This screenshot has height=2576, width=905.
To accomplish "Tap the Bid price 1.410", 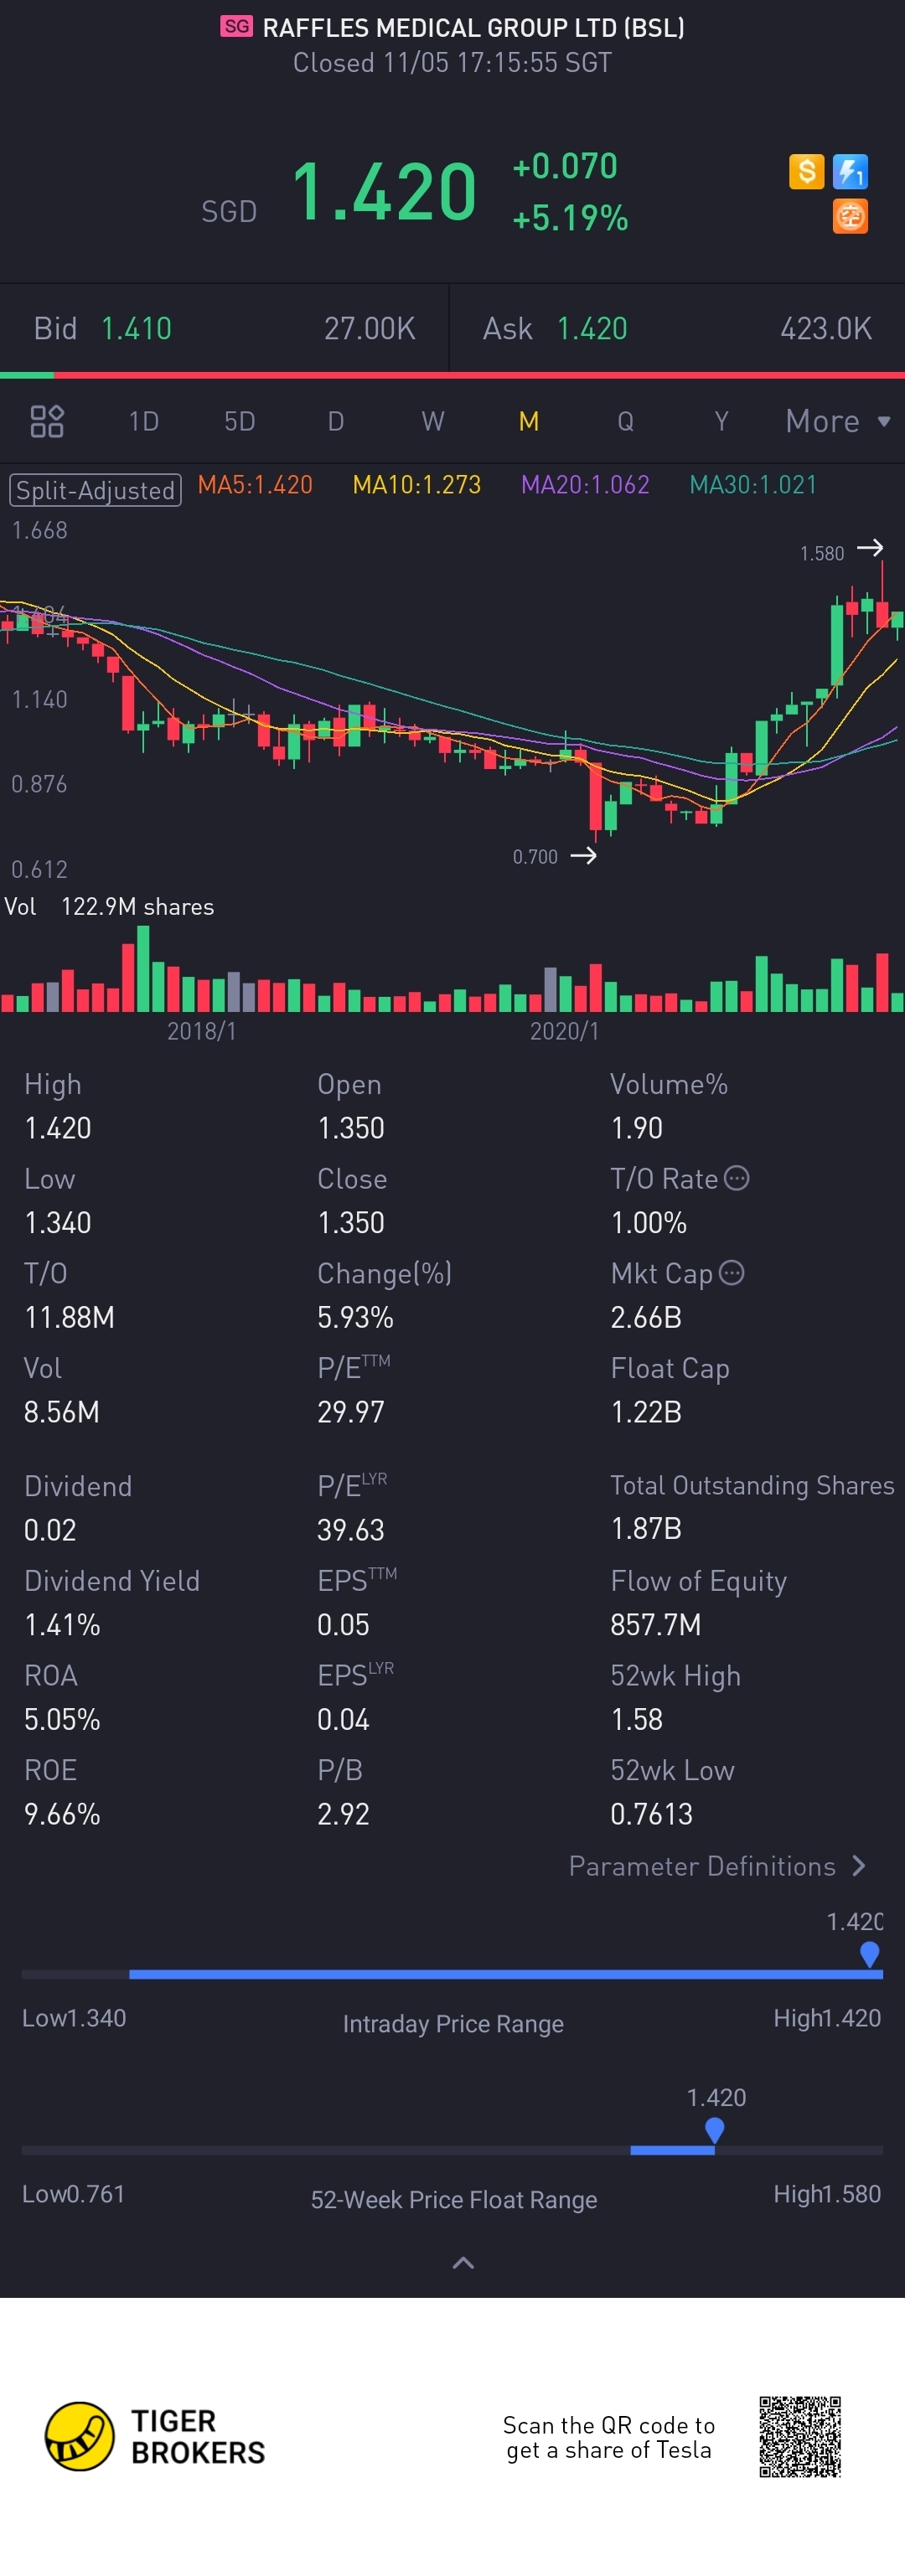I will pyautogui.click(x=136, y=329).
